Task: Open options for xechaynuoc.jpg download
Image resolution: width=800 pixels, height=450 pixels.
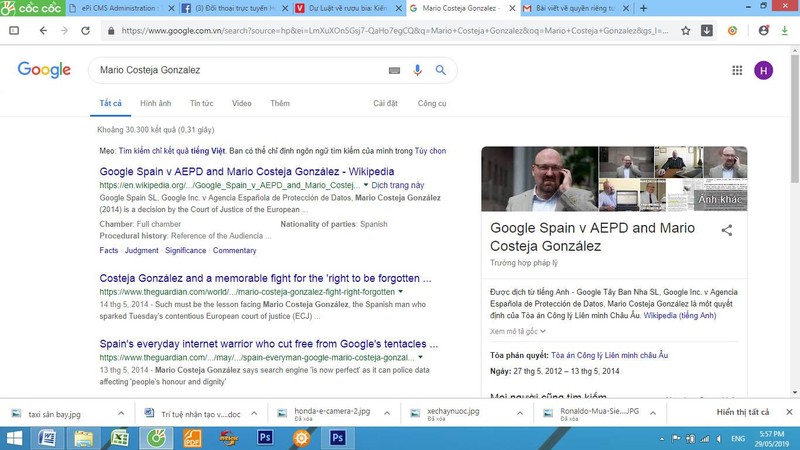Action: coord(520,413)
